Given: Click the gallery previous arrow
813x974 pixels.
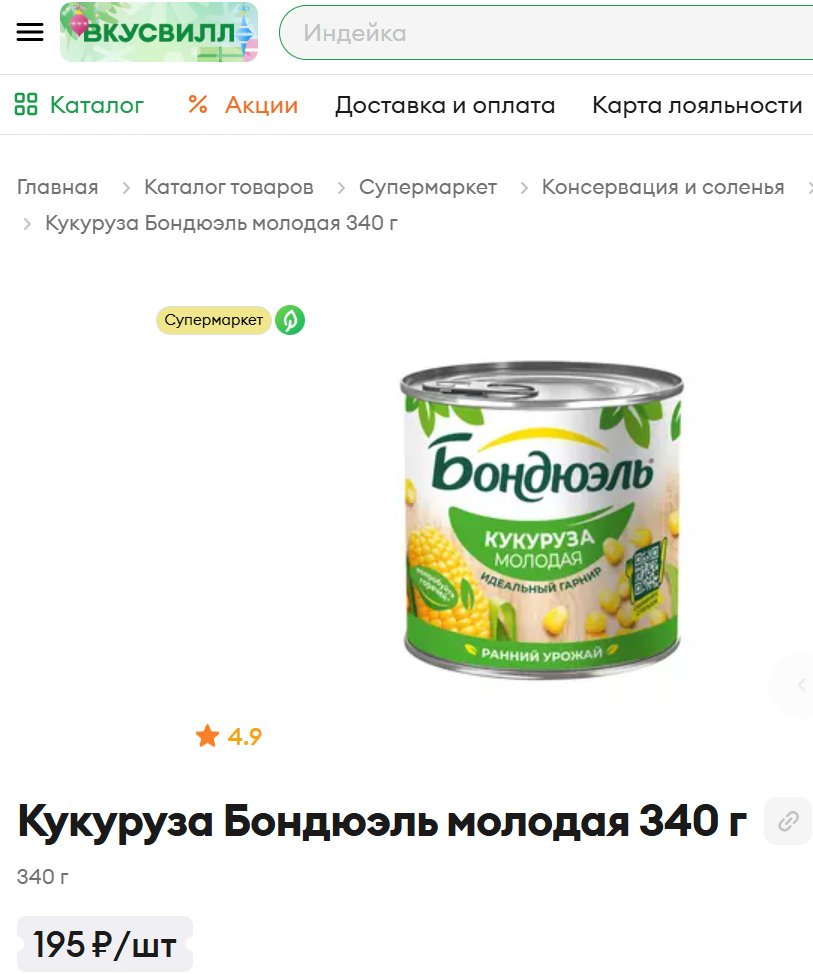Looking at the screenshot, I should [801, 685].
